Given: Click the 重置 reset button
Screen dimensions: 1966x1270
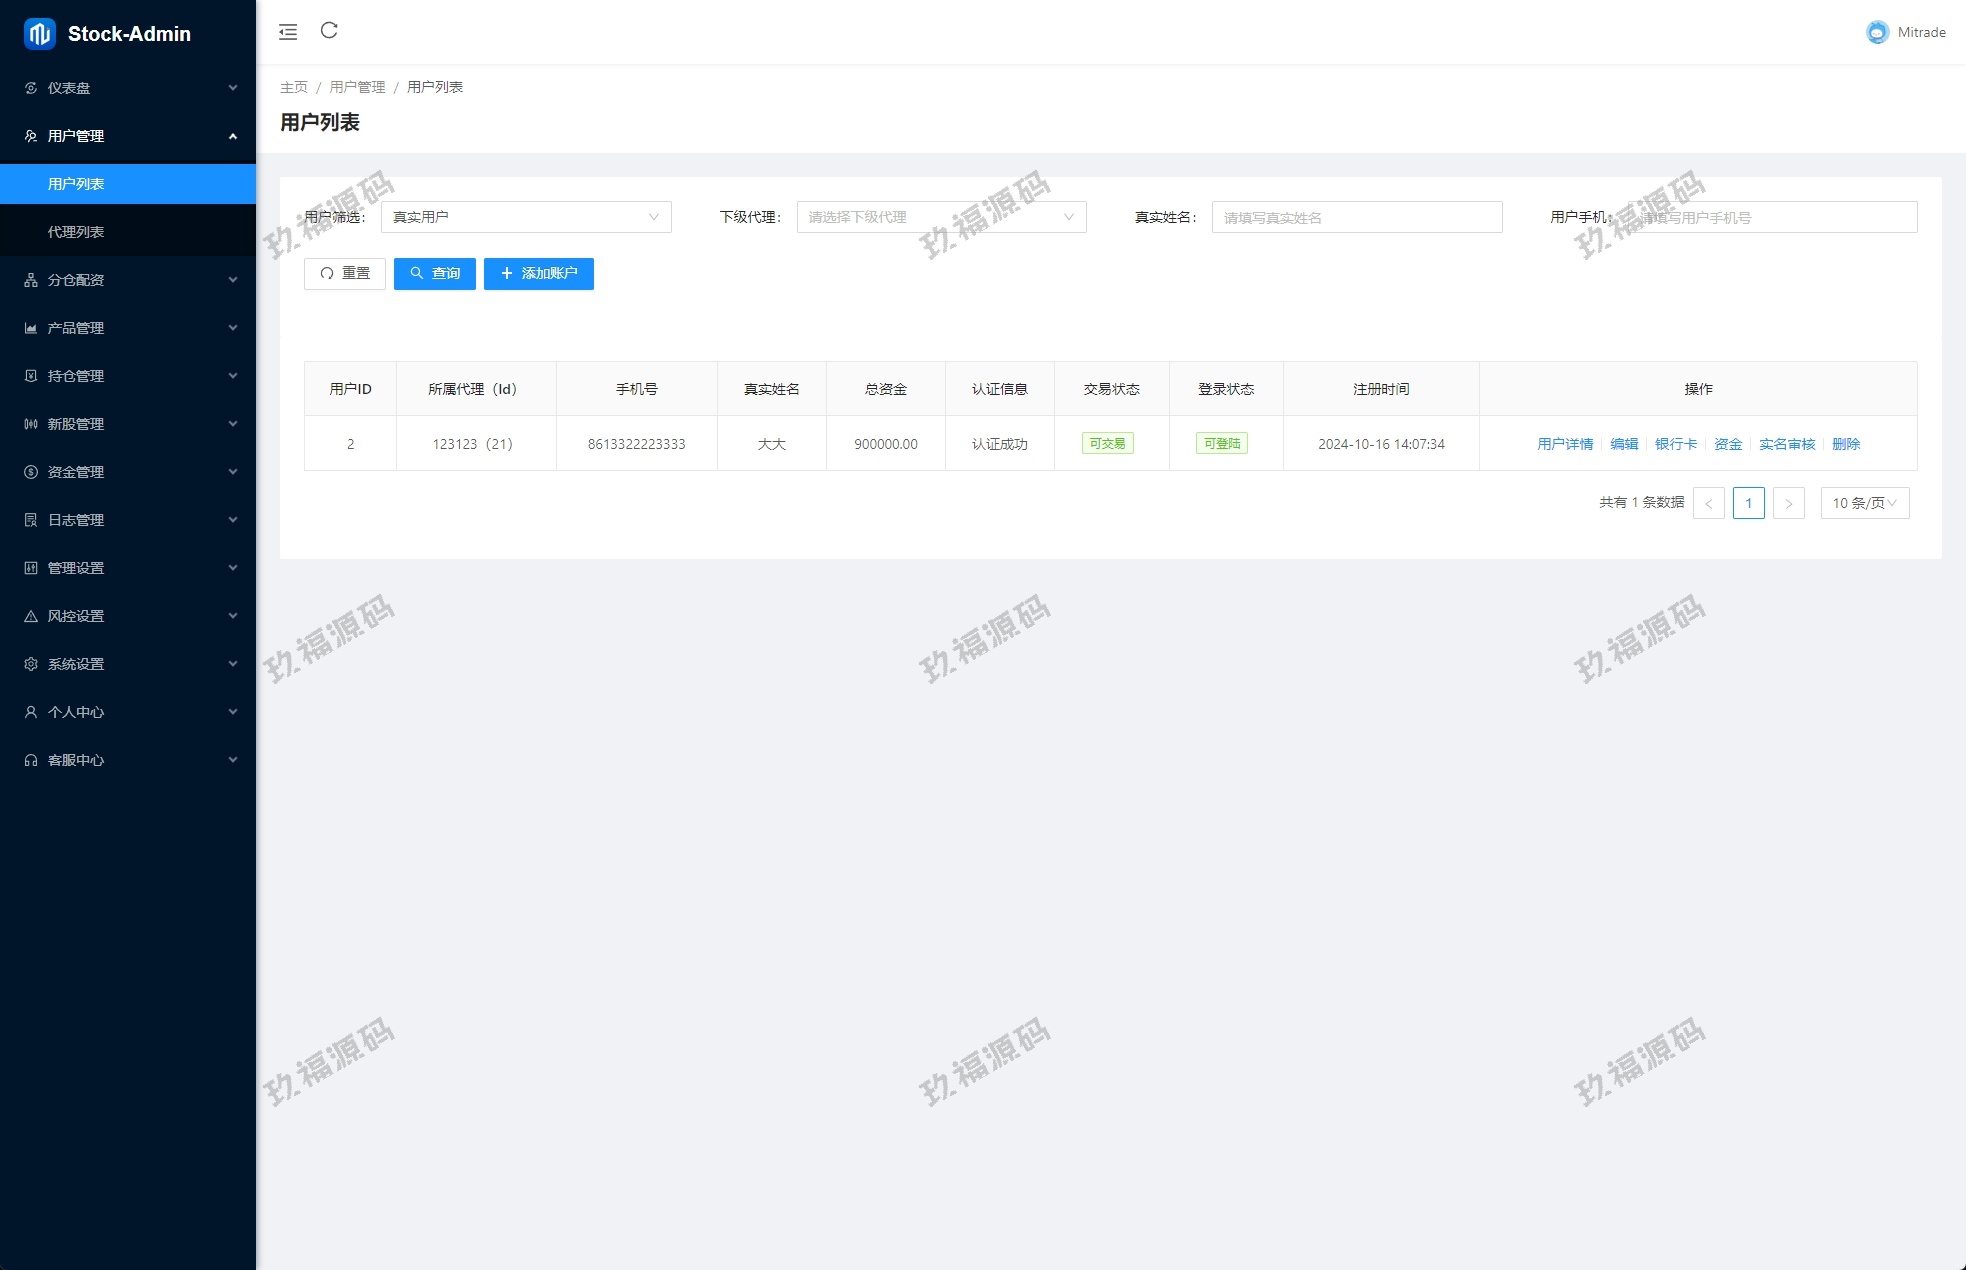Looking at the screenshot, I should pos(344,274).
